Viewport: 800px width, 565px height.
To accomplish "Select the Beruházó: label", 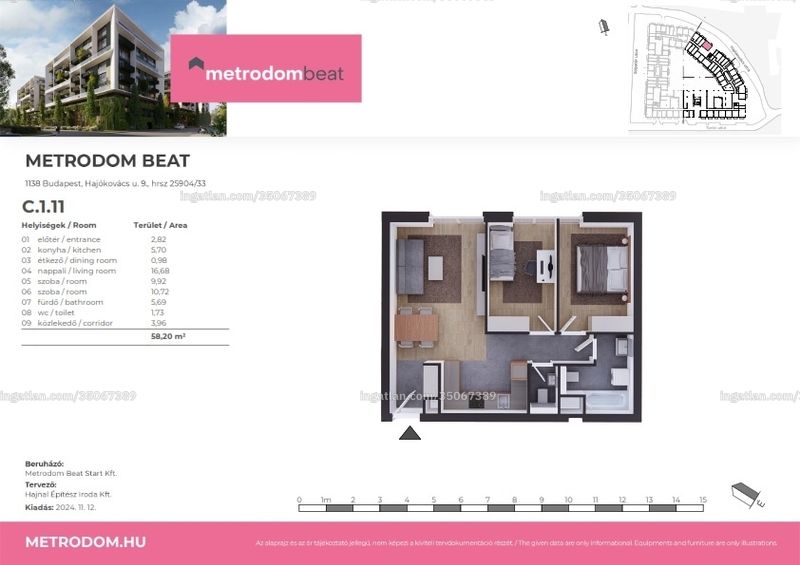I will (44, 464).
